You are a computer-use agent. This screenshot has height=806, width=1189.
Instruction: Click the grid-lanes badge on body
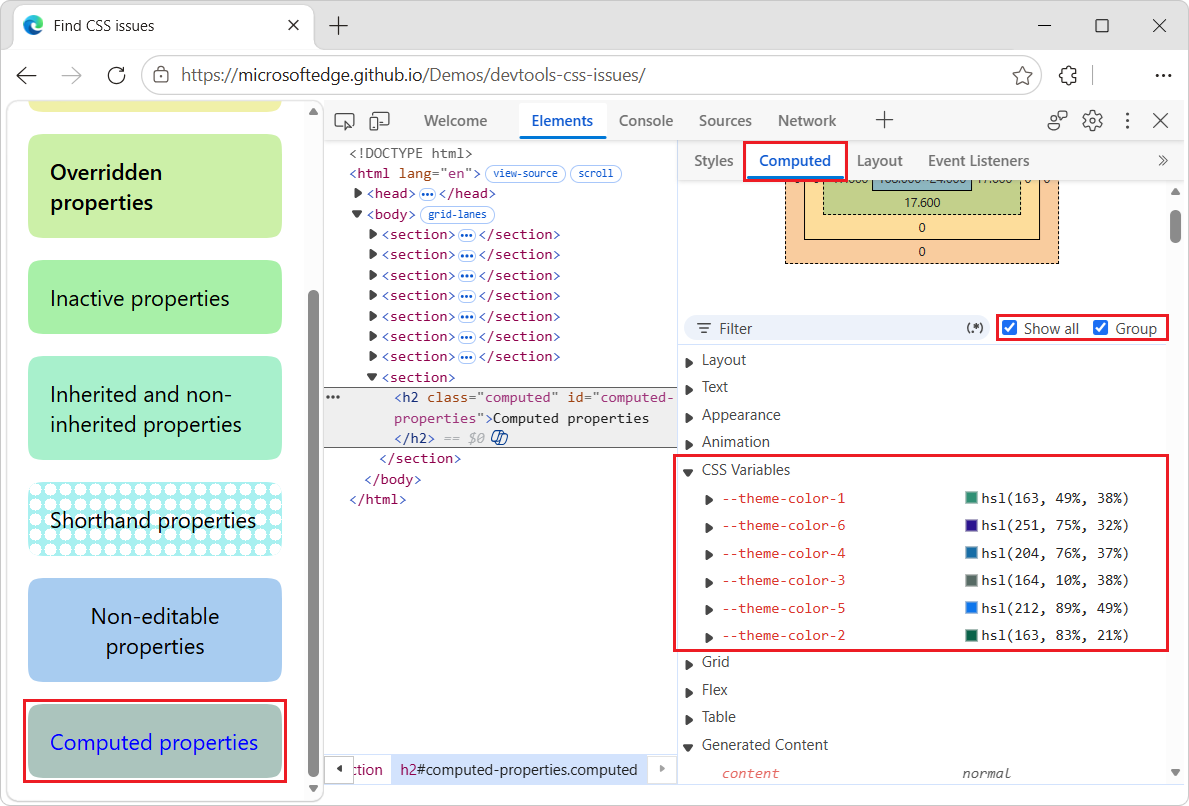[457, 215]
